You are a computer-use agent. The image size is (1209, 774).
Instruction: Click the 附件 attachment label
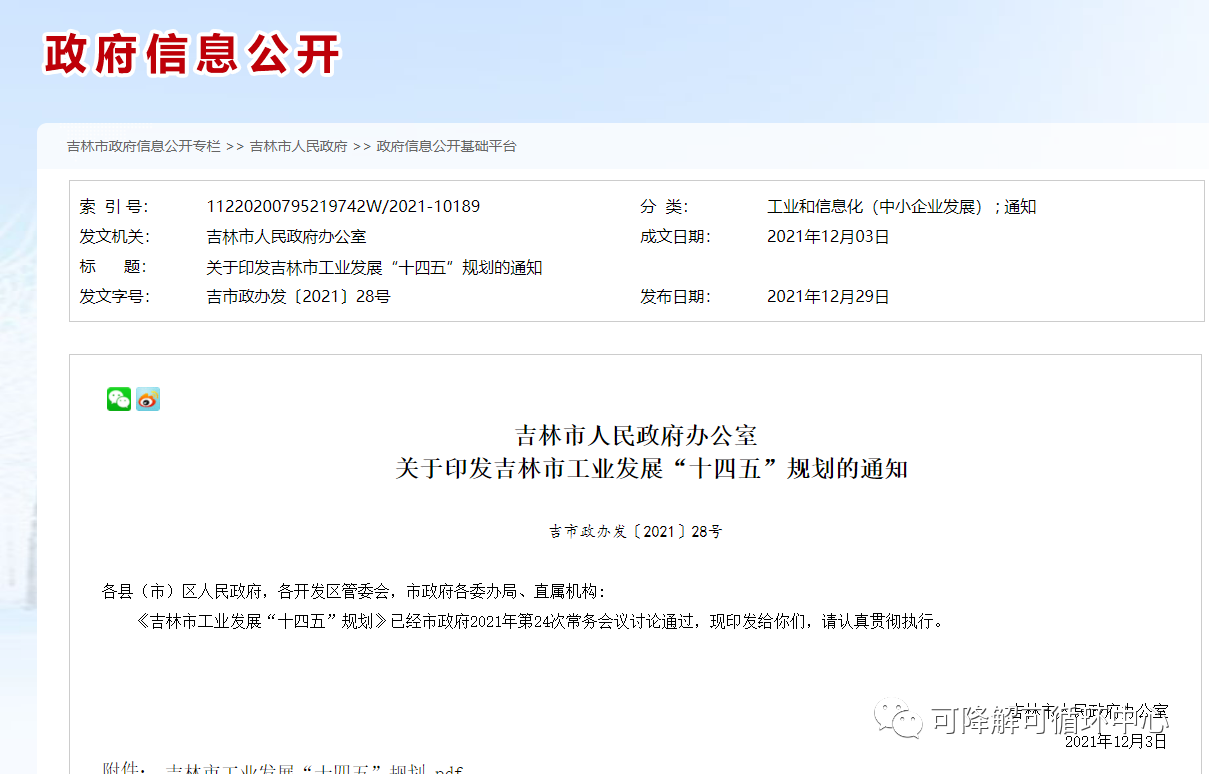point(121,768)
